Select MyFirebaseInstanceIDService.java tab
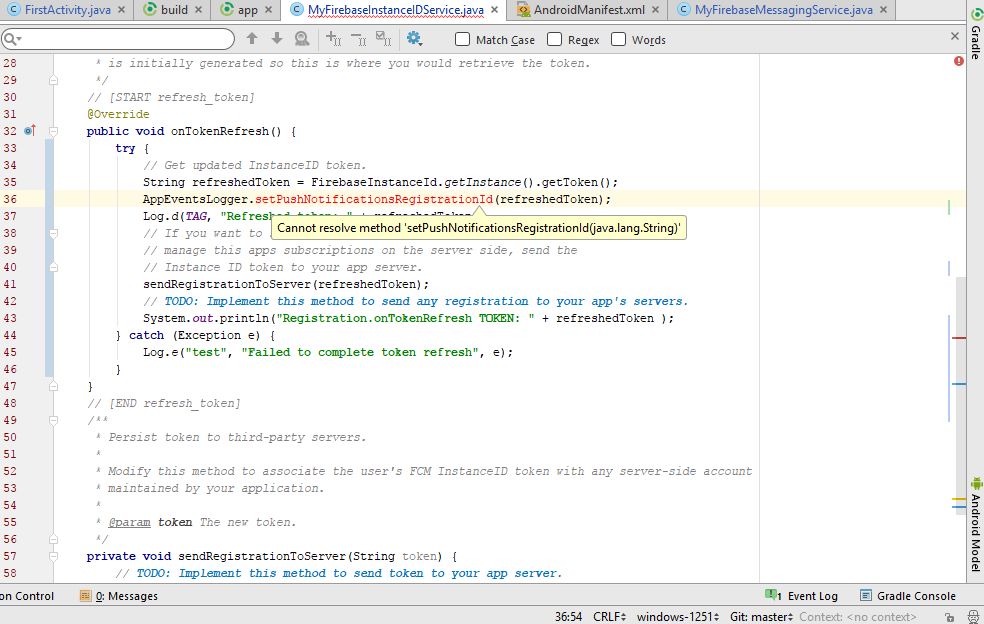The height and width of the screenshot is (624, 984). (x=395, y=10)
